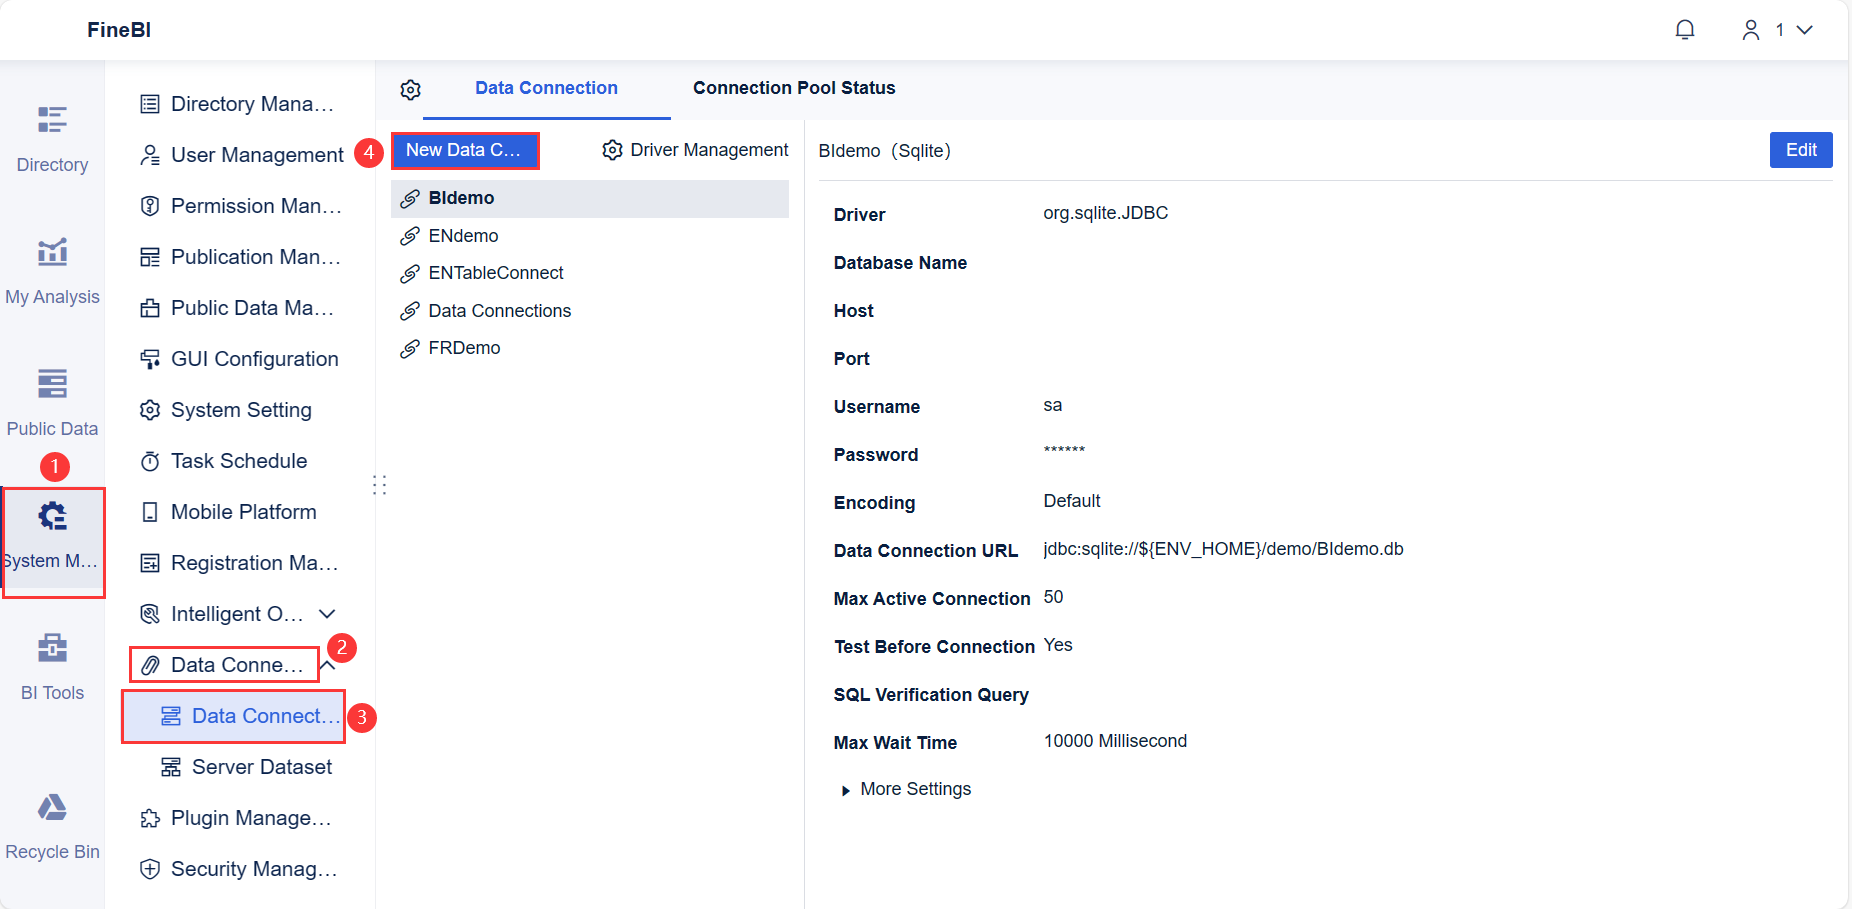Select the FRDemo data connection
Screen dimensions: 1852x909
(x=464, y=347)
